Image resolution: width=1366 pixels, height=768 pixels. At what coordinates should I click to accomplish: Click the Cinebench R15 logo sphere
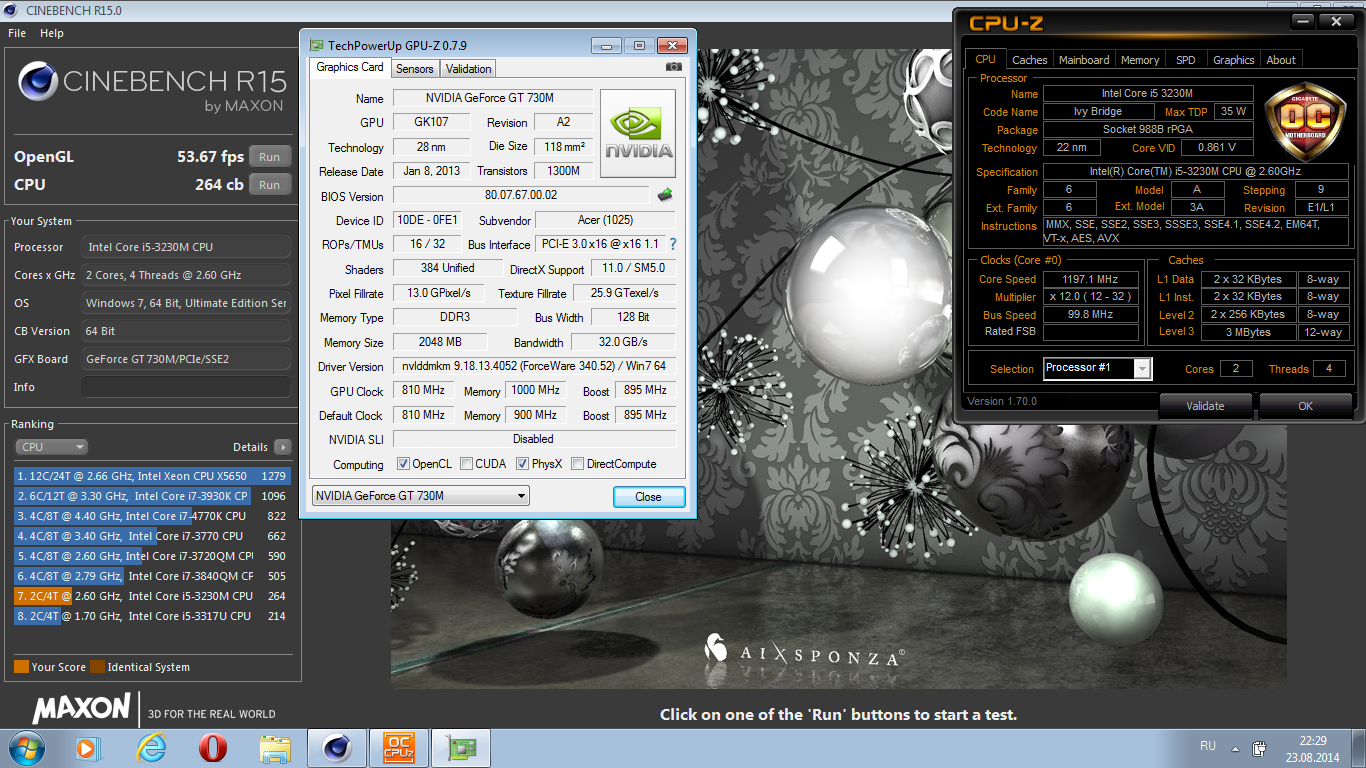[x=38, y=82]
